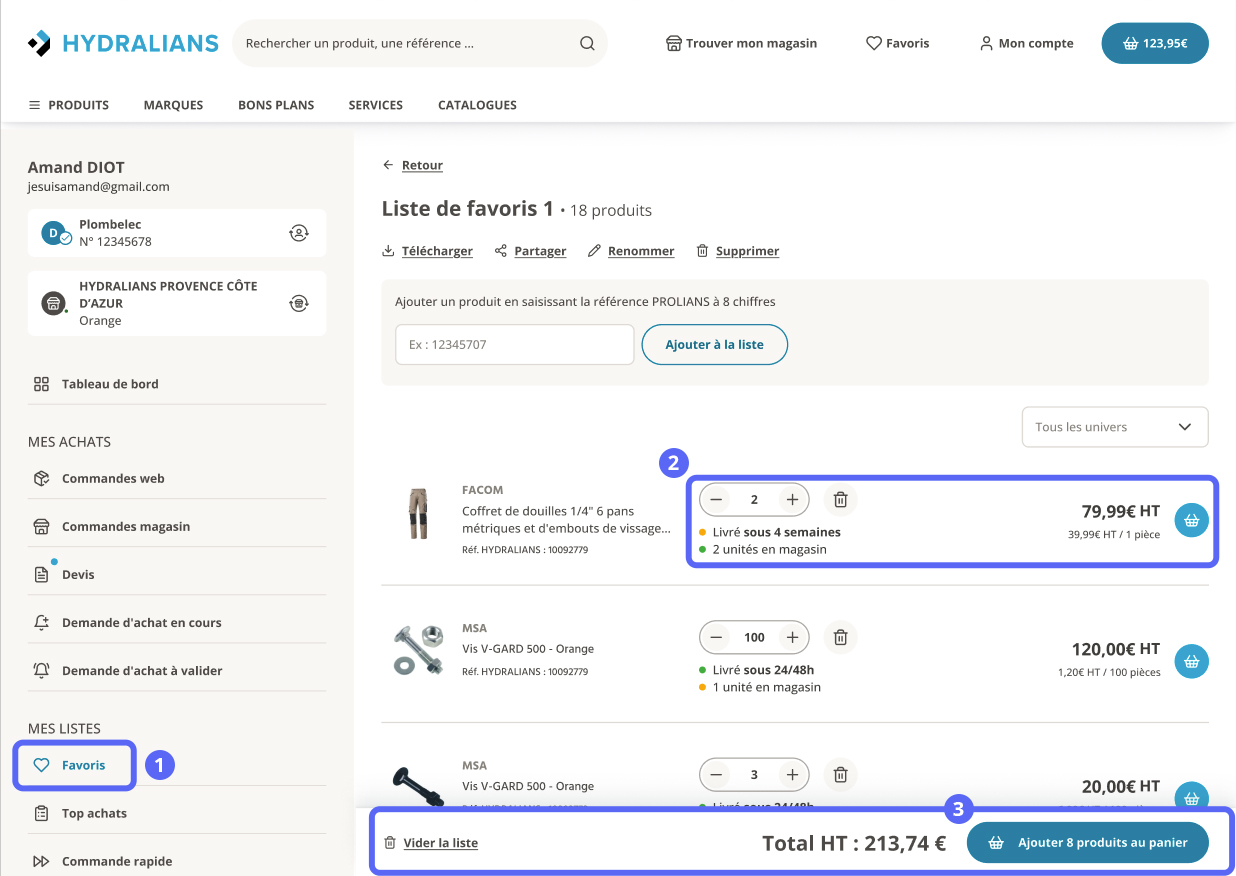Screen dimensions: 1236x876
Task: Click the quantity field showing 100
Action: pos(754,637)
